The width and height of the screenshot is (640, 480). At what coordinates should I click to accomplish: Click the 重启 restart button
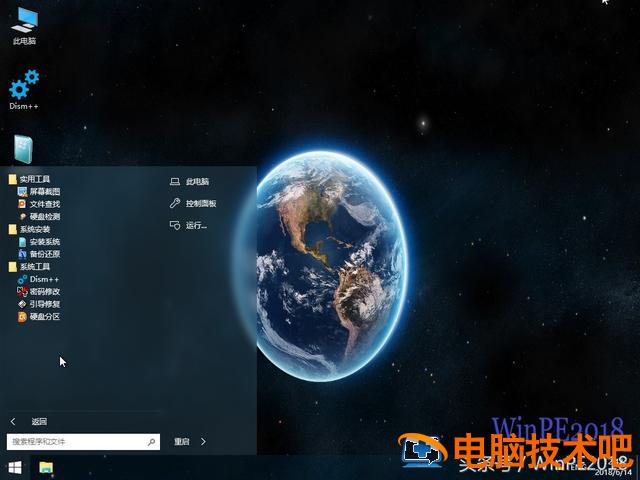pos(182,442)
